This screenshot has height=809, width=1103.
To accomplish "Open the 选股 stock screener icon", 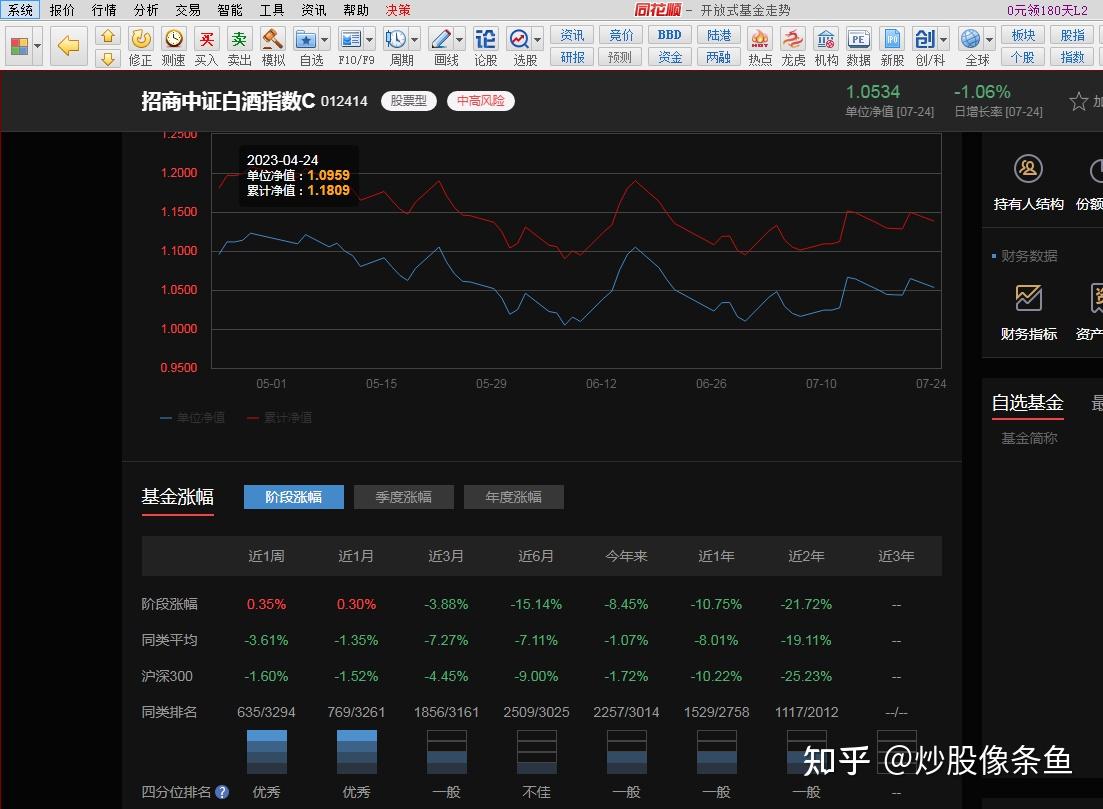I will click(x=519, y=39).
